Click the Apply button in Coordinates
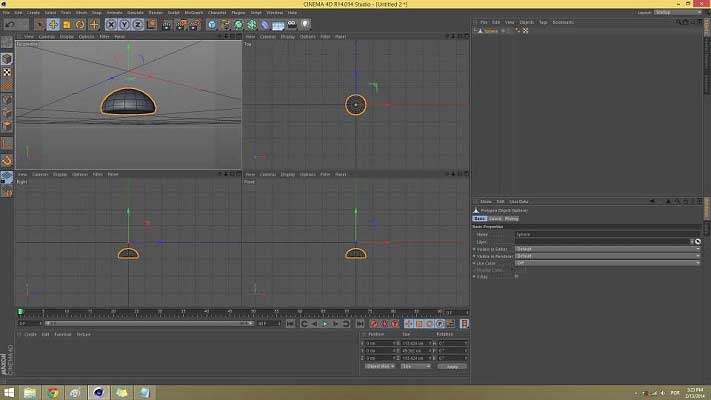The width and height of the screenshot is (711, 400). point(451,366)
